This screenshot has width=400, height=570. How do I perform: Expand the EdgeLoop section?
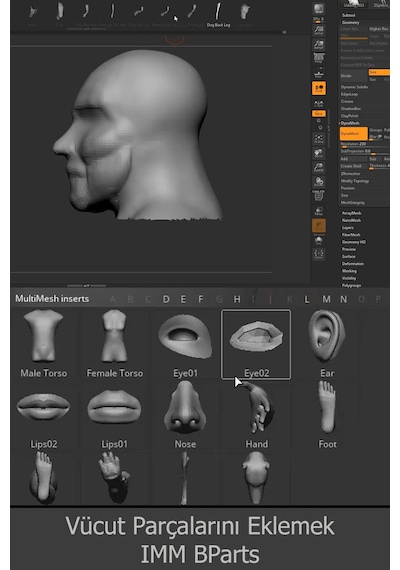click(349, 94)
